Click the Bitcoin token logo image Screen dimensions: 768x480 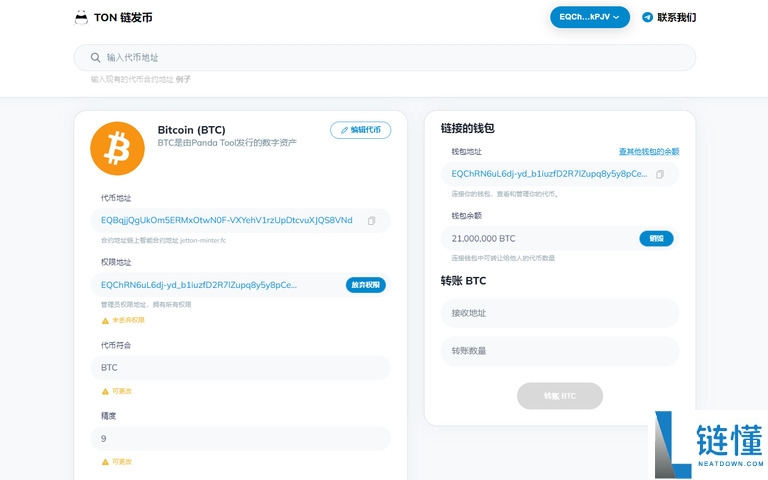pos(118,148)
